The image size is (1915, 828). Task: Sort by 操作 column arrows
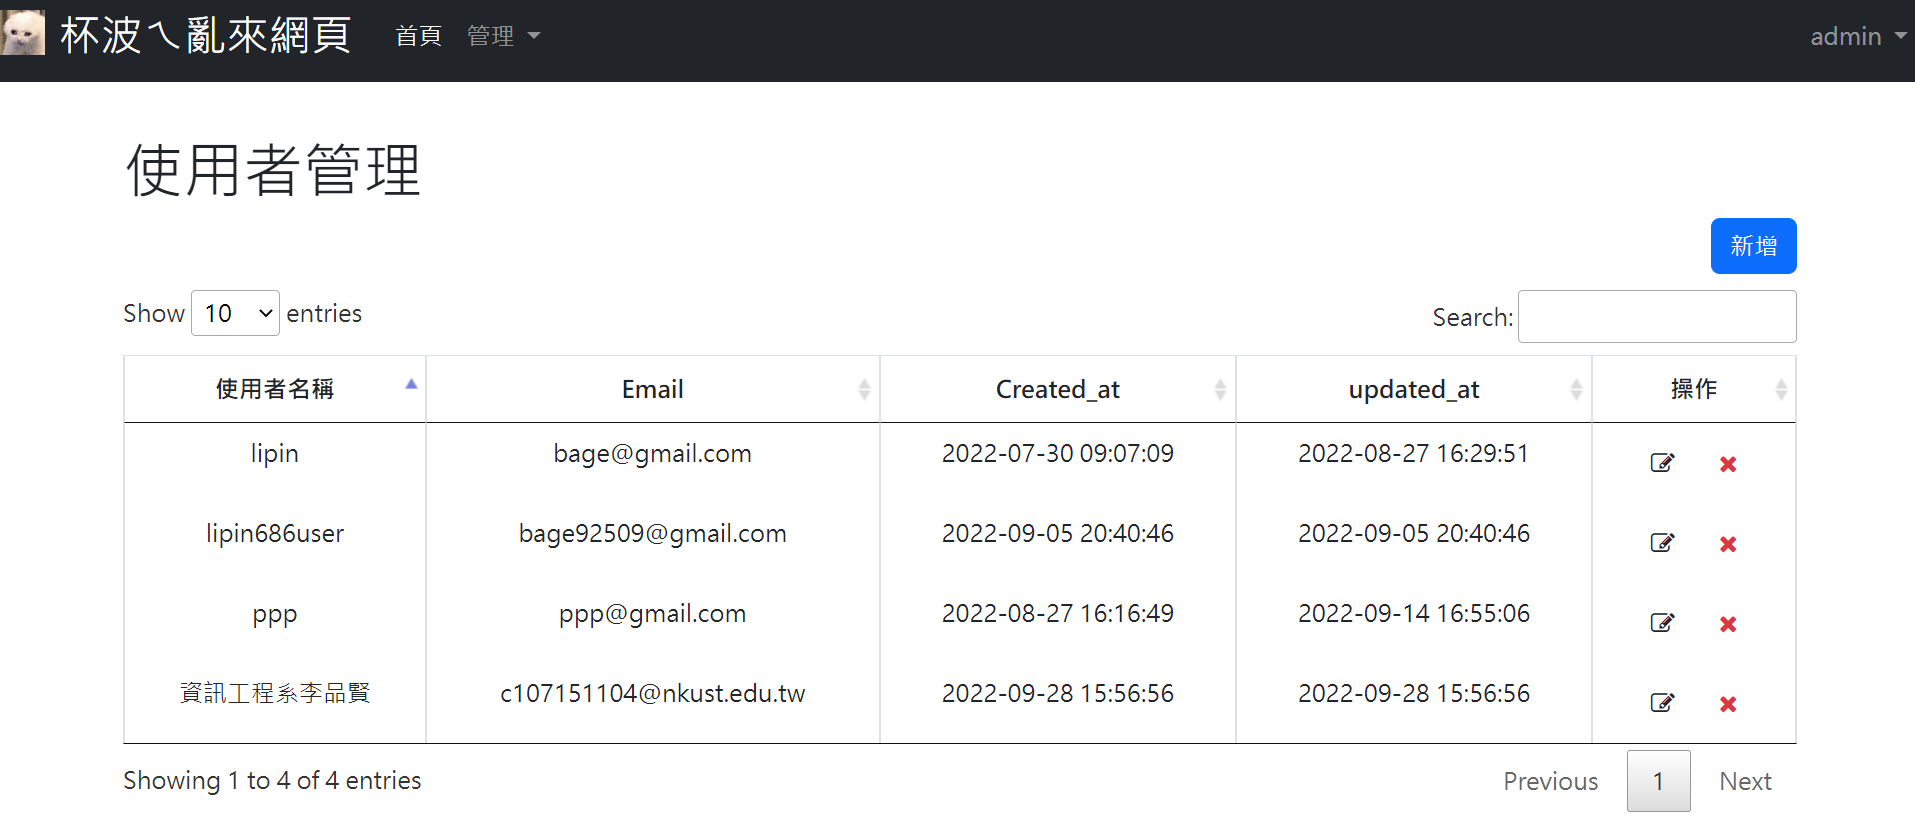(x=1781, y=390)
